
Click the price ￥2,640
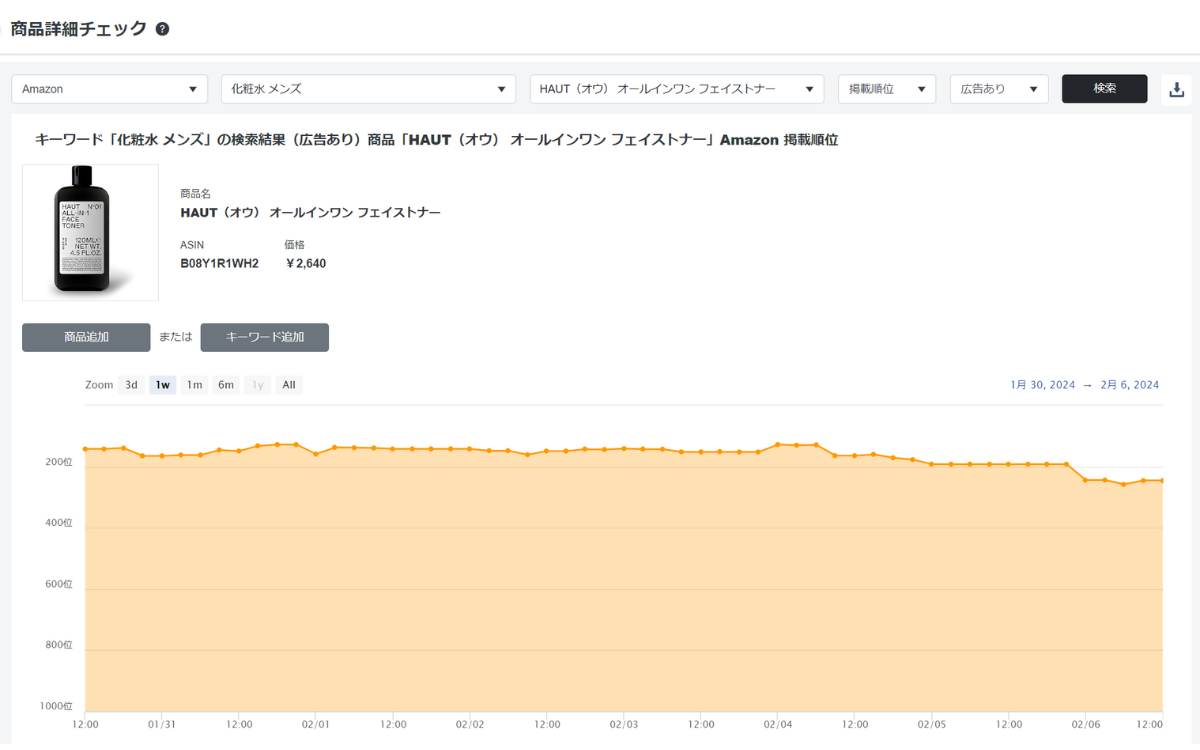click(305, 264)
